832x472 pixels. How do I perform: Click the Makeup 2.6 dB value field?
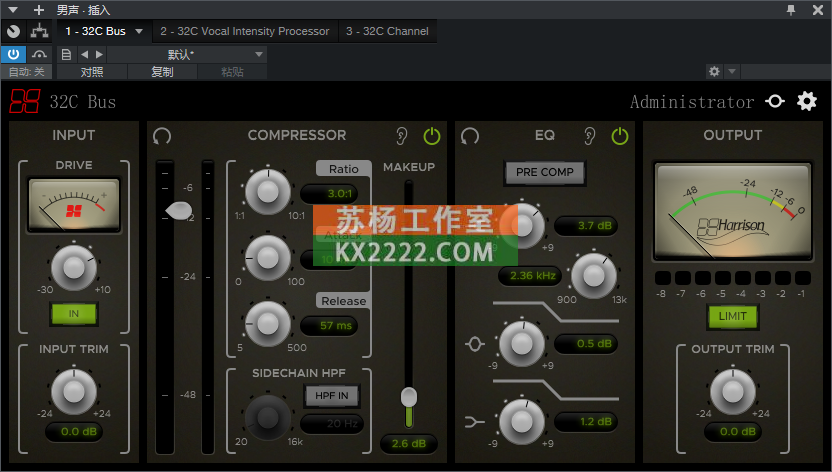409,443
